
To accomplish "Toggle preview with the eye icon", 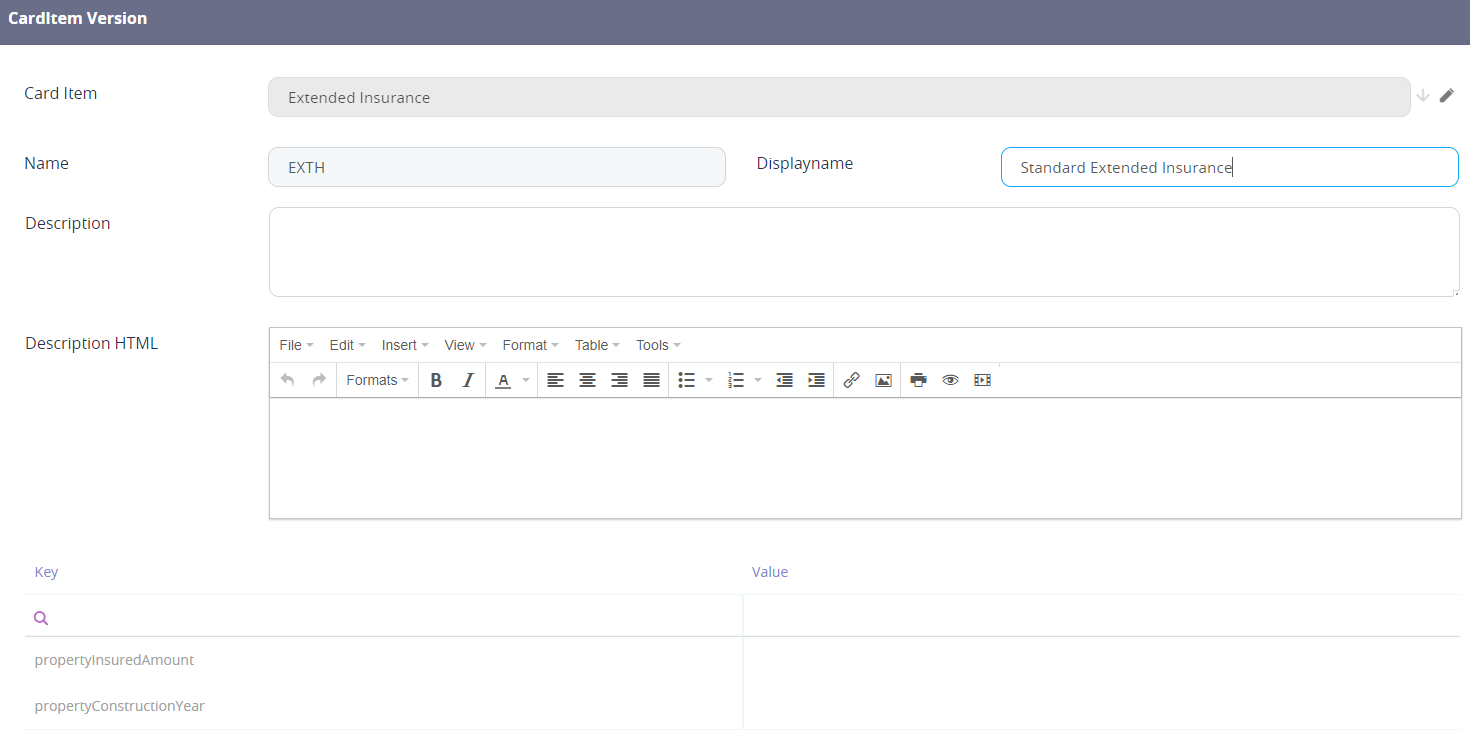I will point(950,380).
